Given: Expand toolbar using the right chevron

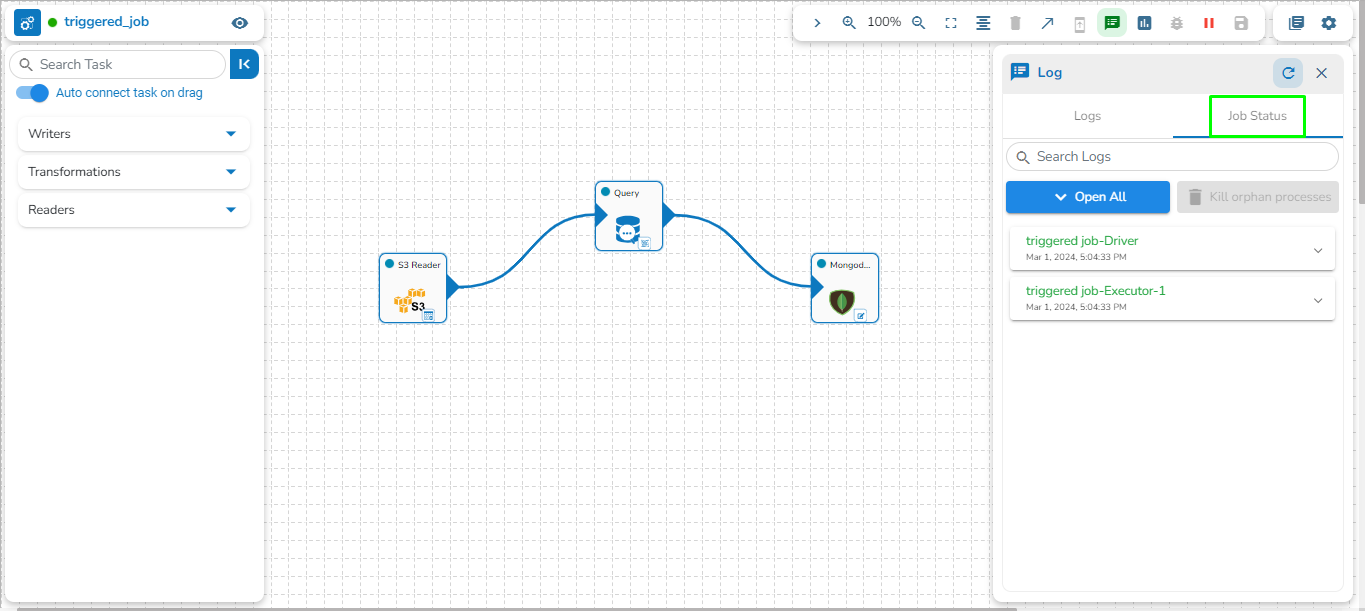Looking at the screenshot, I should coord(817,22).
